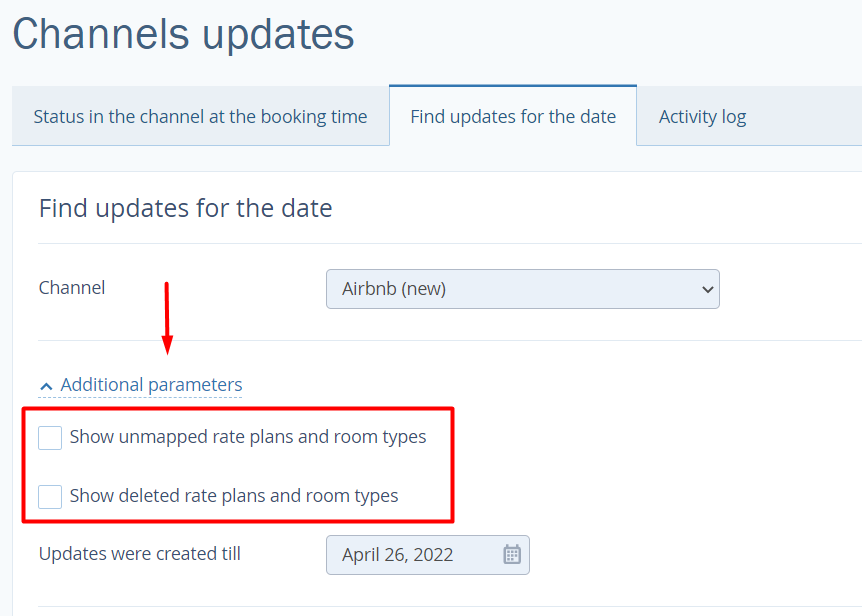The image size is (862, 616).
Task: Enable Show unmapped rate plans checkbox
Action: [x=50, y=438]
